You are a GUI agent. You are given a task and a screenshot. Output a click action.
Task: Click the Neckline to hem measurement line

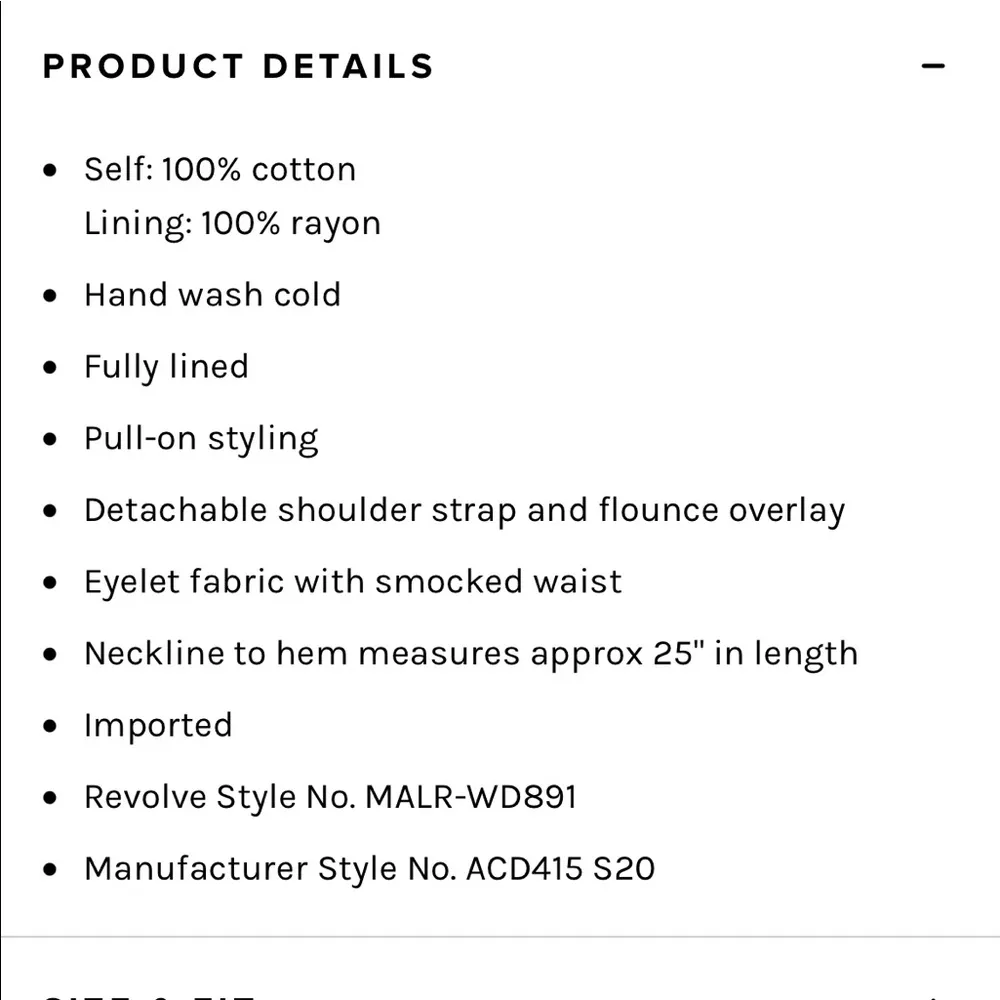[x=471, y=654]
